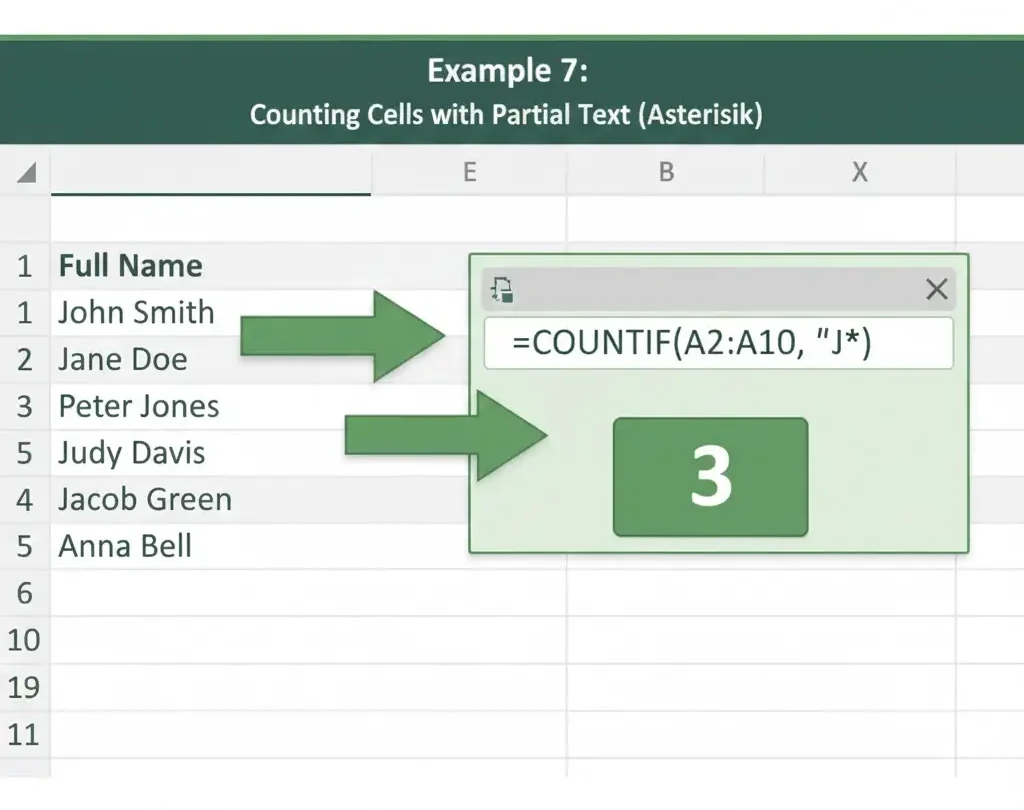Close the formula popup with the X
The image size is (1024, 810).
click(x=936, y=290)
